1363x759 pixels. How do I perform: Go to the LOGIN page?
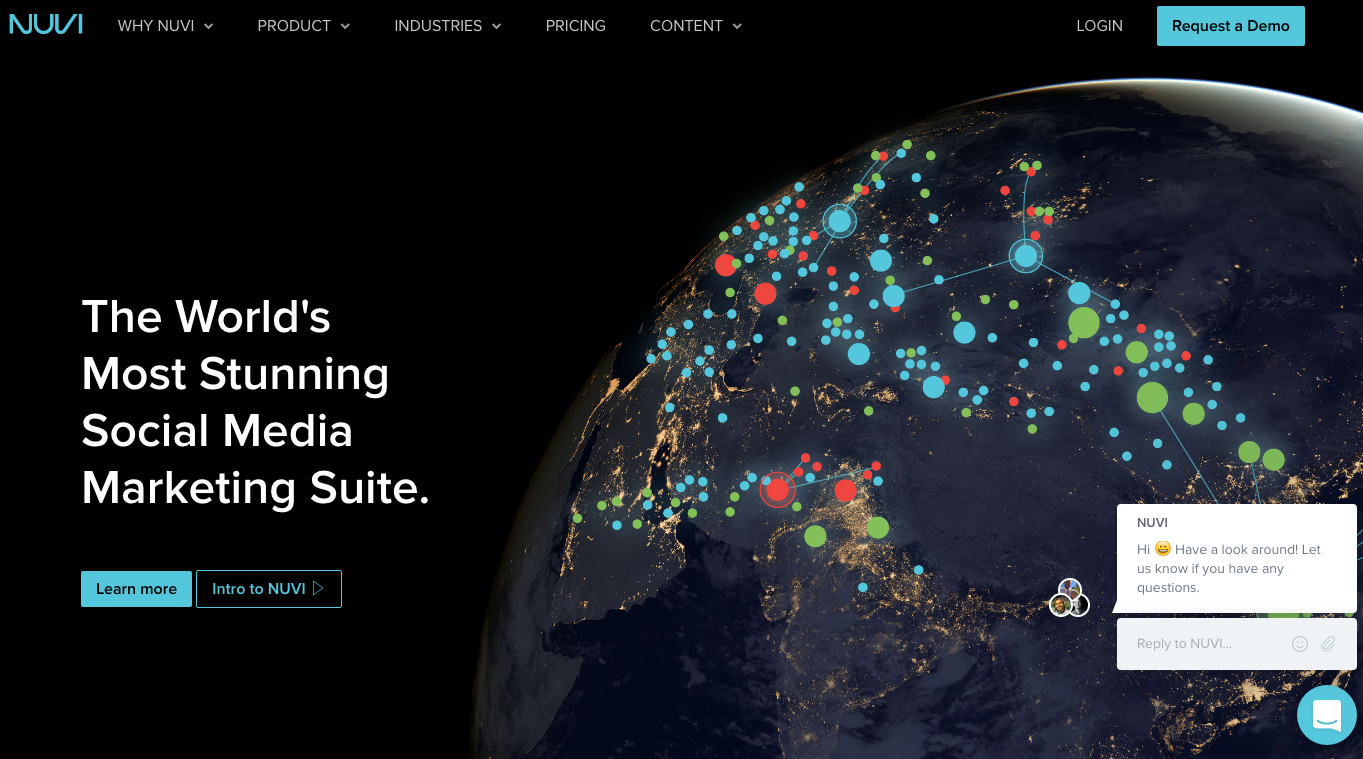(1099, 26)
